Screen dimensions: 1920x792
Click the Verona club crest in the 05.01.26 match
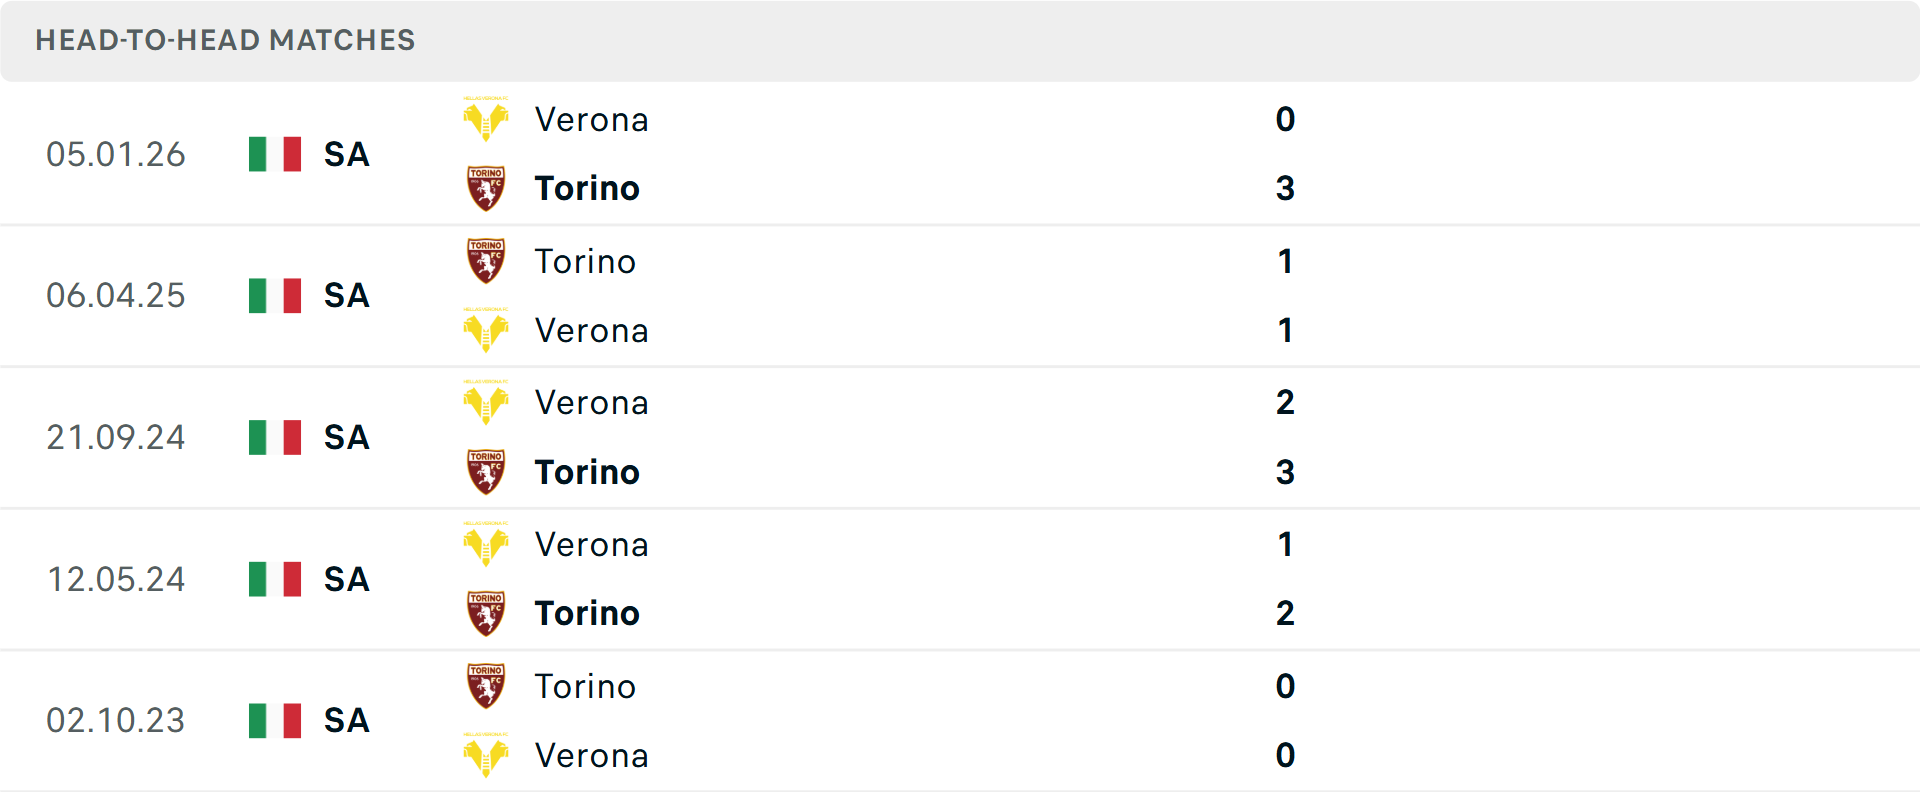pos(486,119)
